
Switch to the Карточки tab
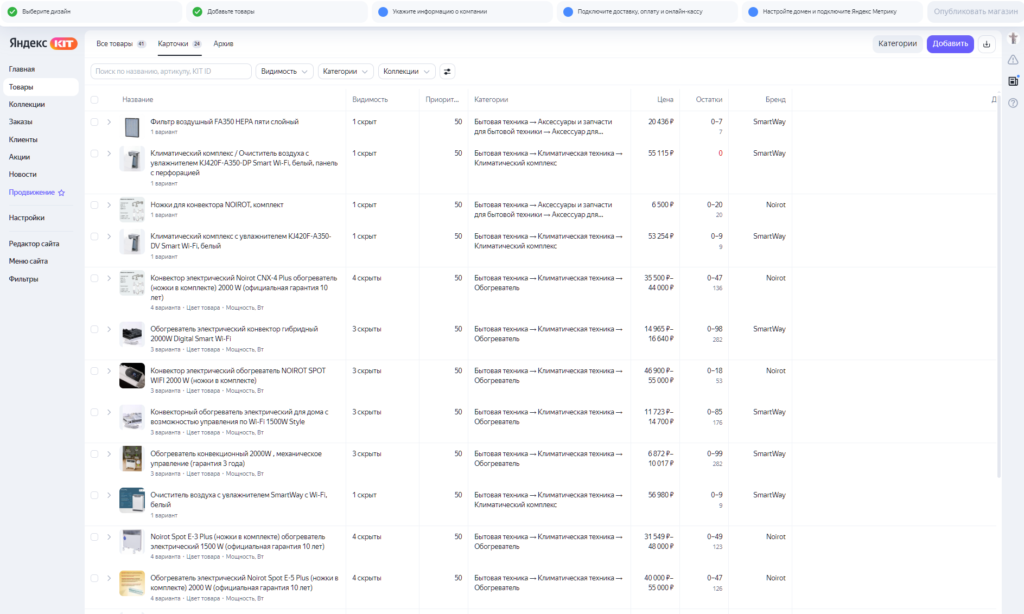[x=180, y=44]
